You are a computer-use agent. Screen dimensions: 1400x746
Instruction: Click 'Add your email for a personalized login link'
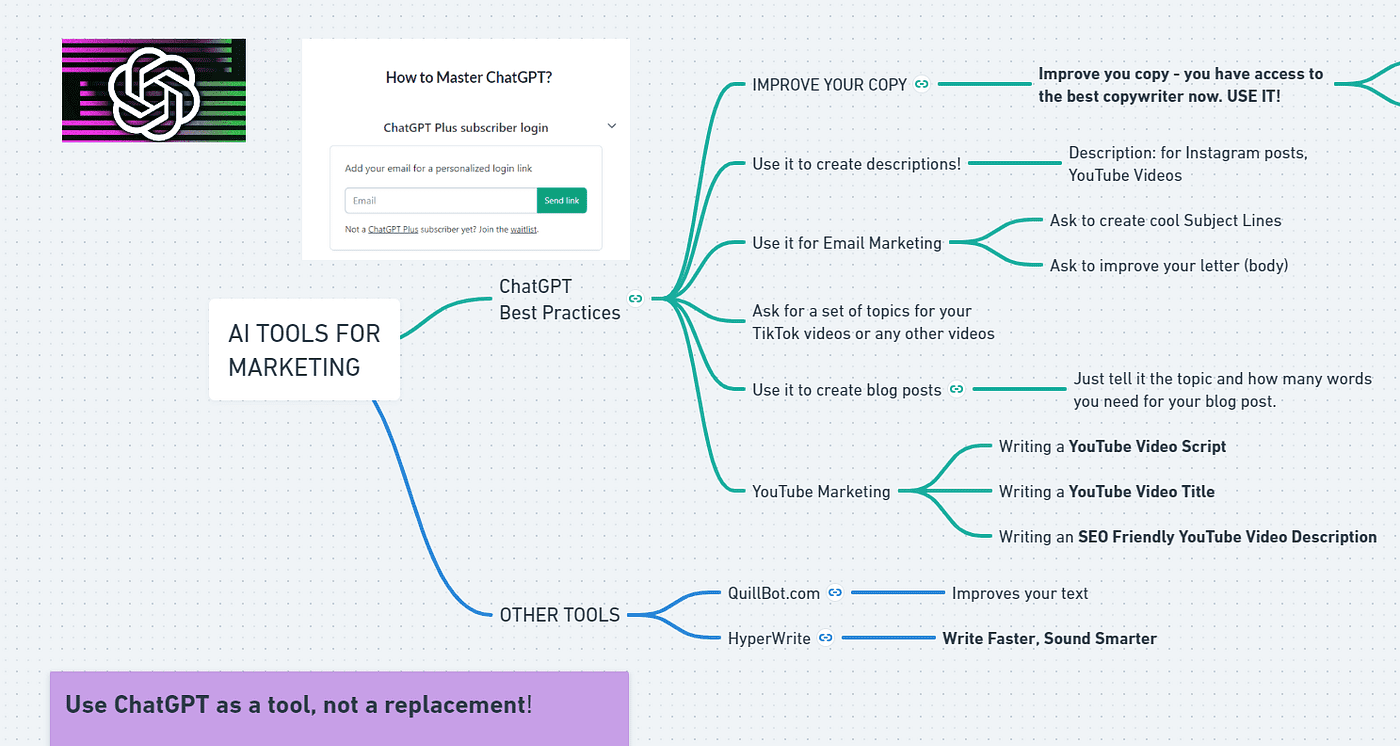point(438,168)
